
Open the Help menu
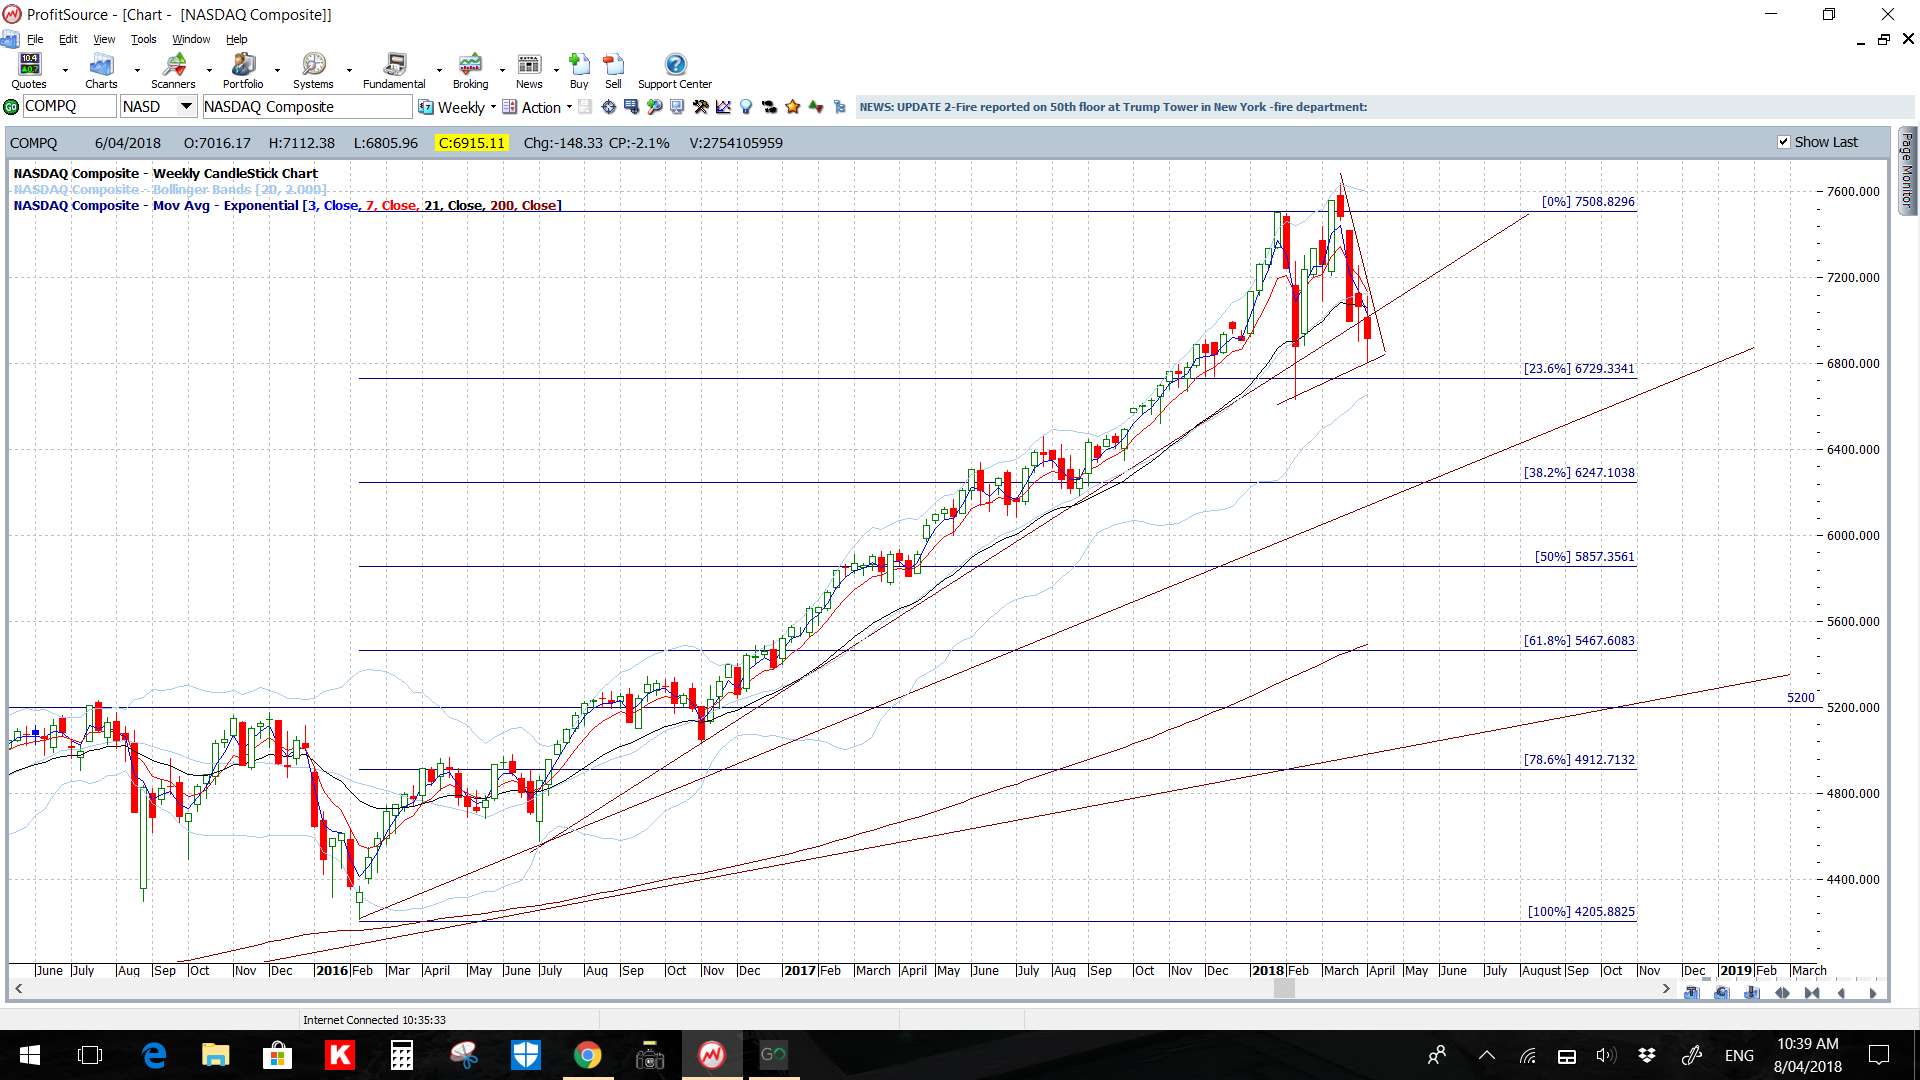click(236, 39)
